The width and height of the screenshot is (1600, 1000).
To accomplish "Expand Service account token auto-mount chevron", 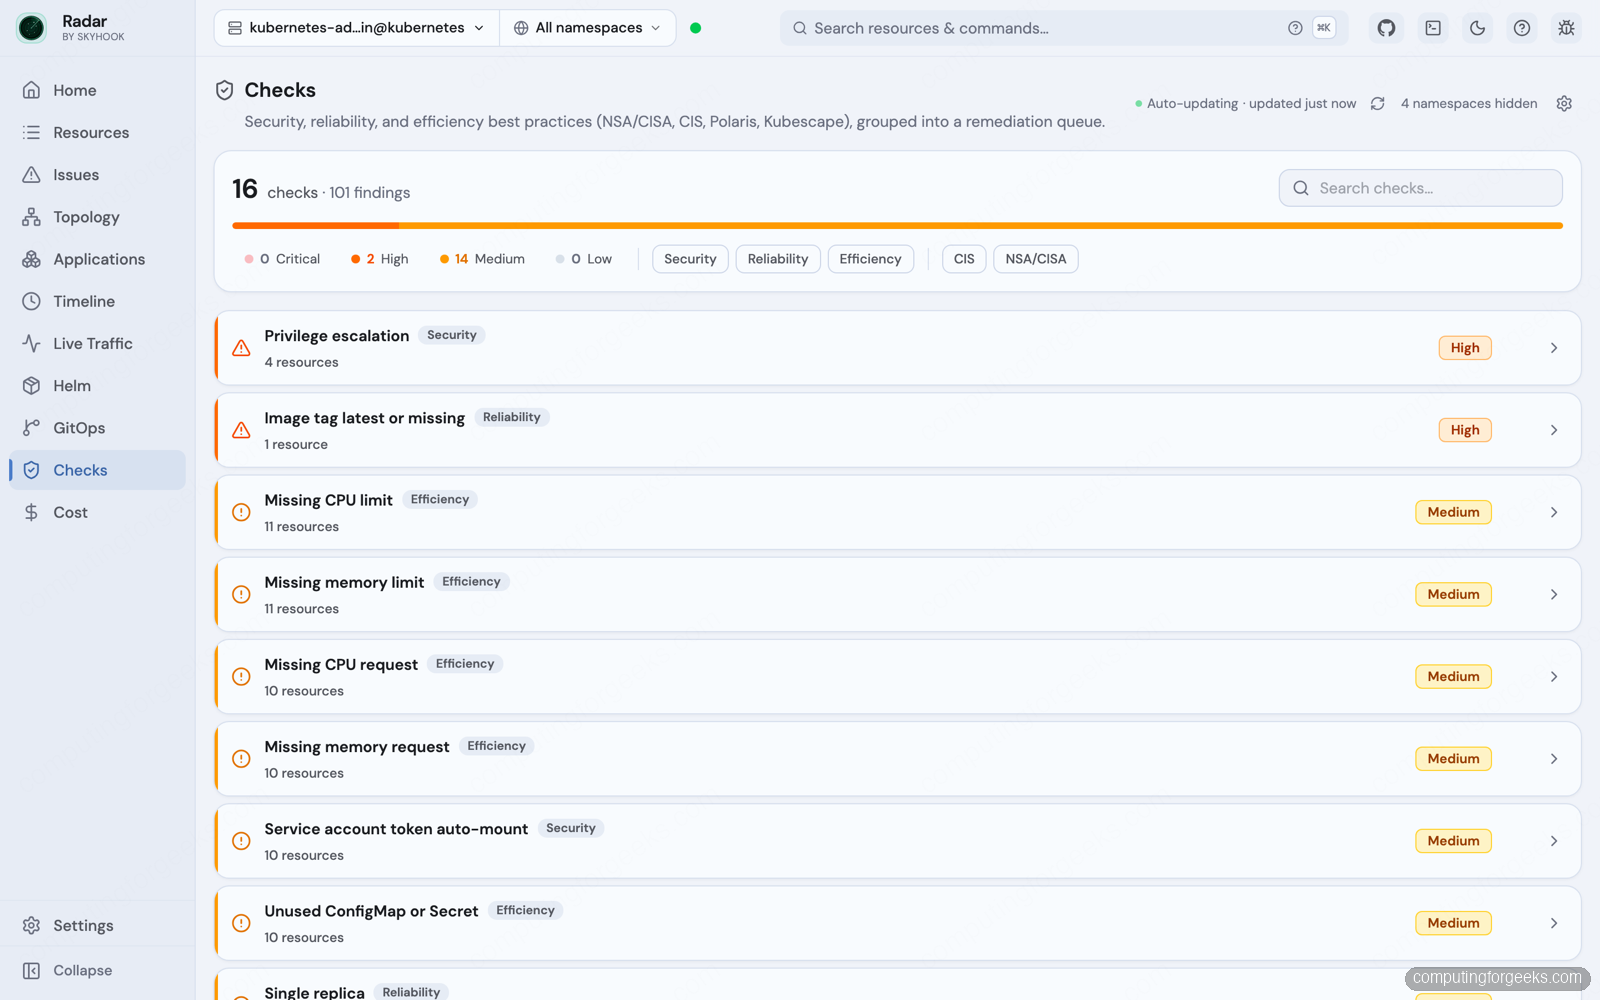I will pyautogui.click(x=1554, y=841).
